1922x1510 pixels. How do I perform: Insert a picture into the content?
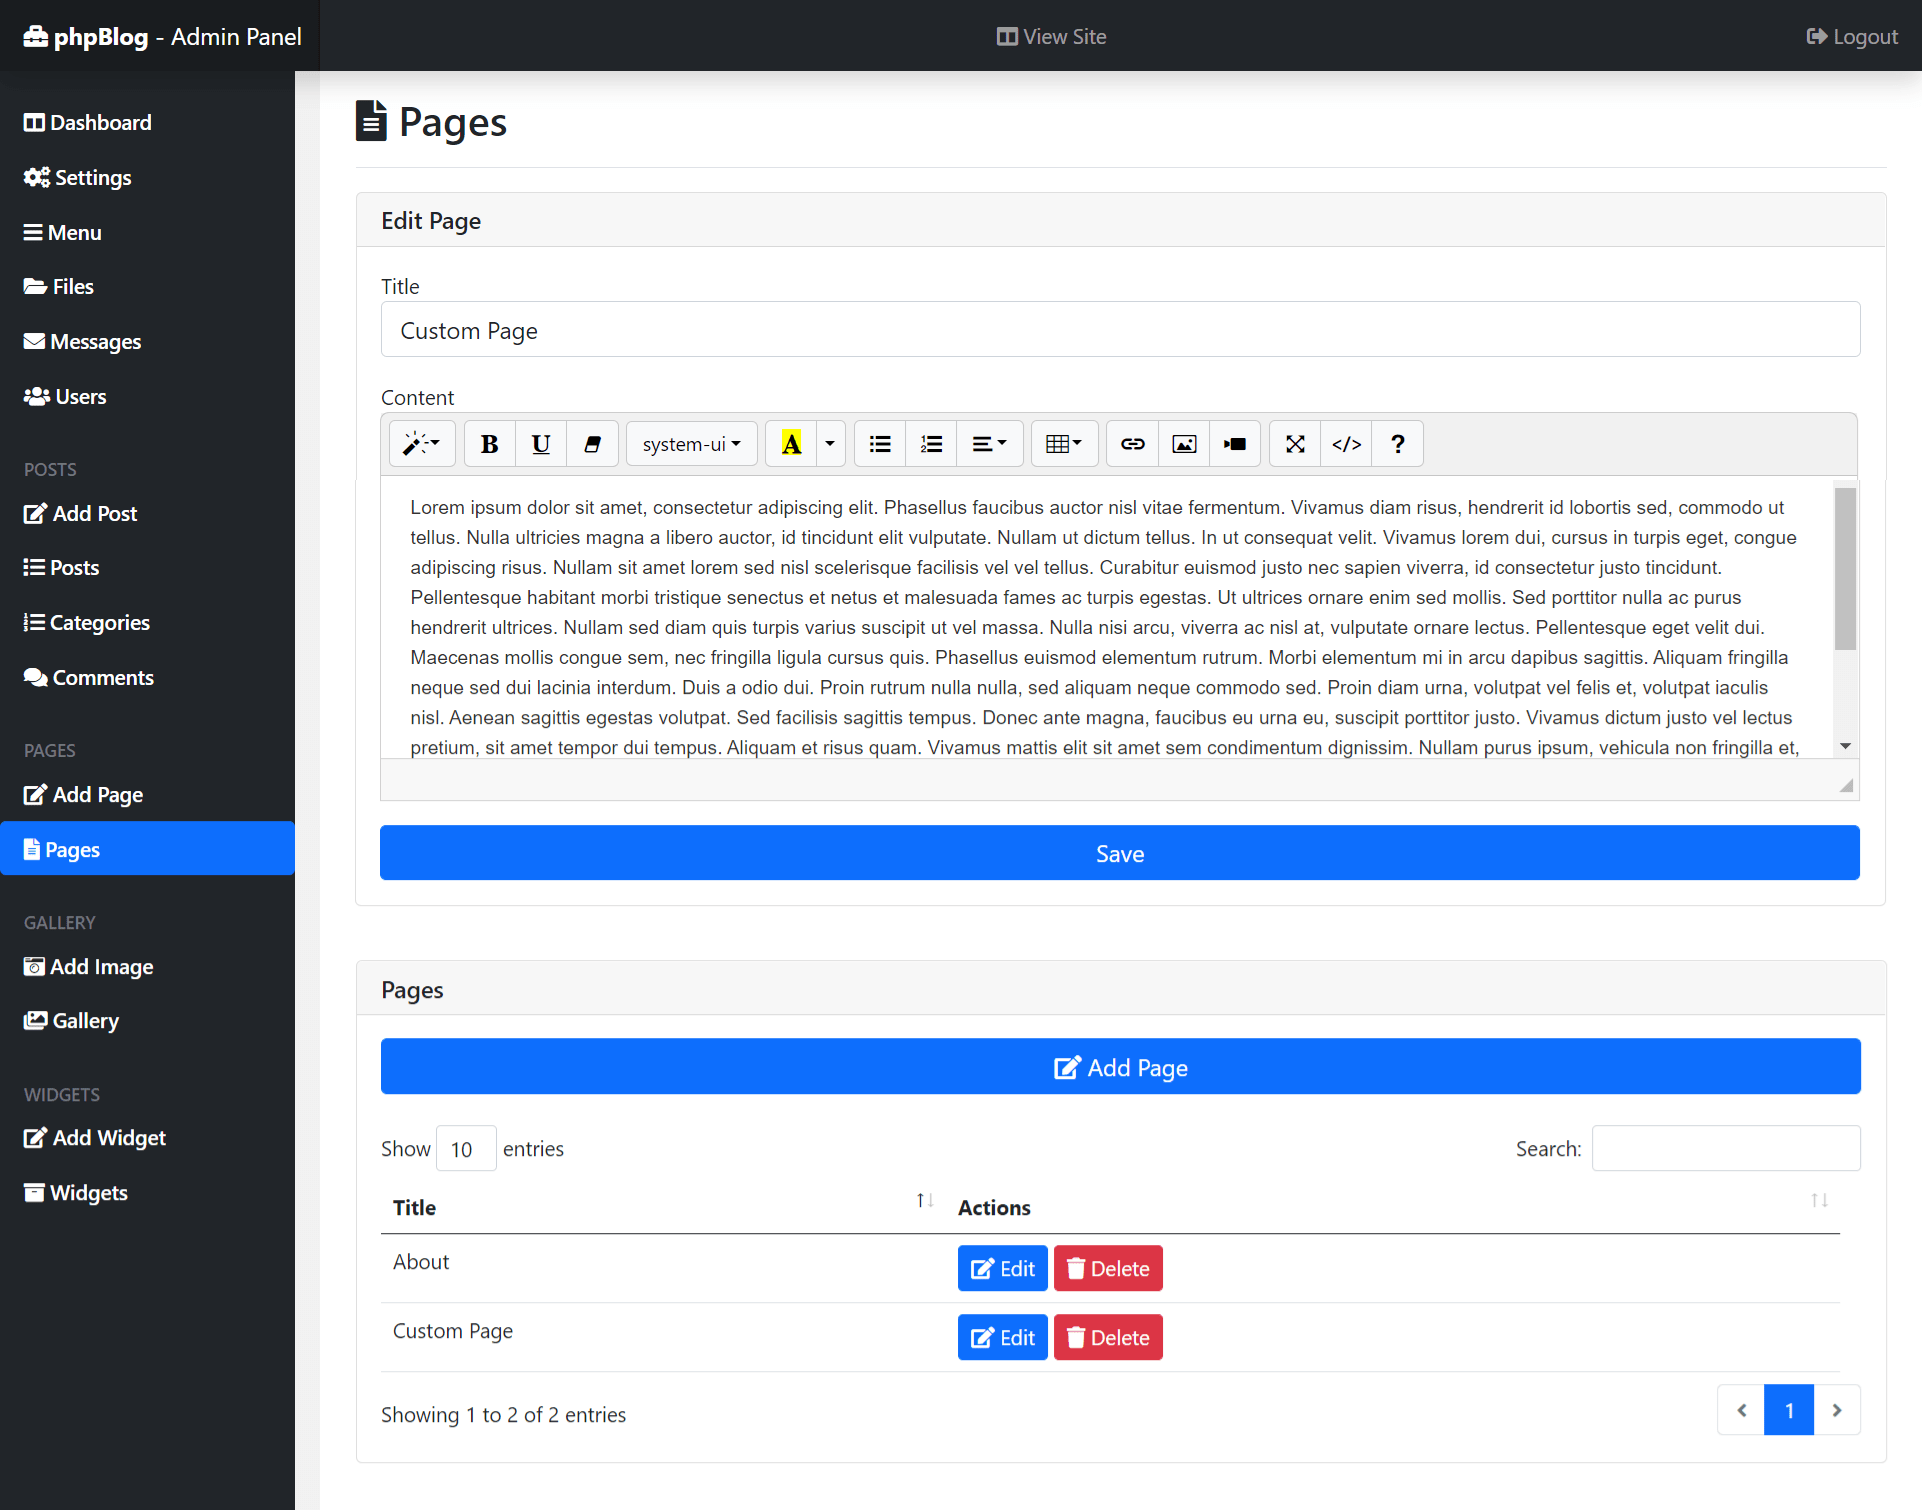(1183, 443)
